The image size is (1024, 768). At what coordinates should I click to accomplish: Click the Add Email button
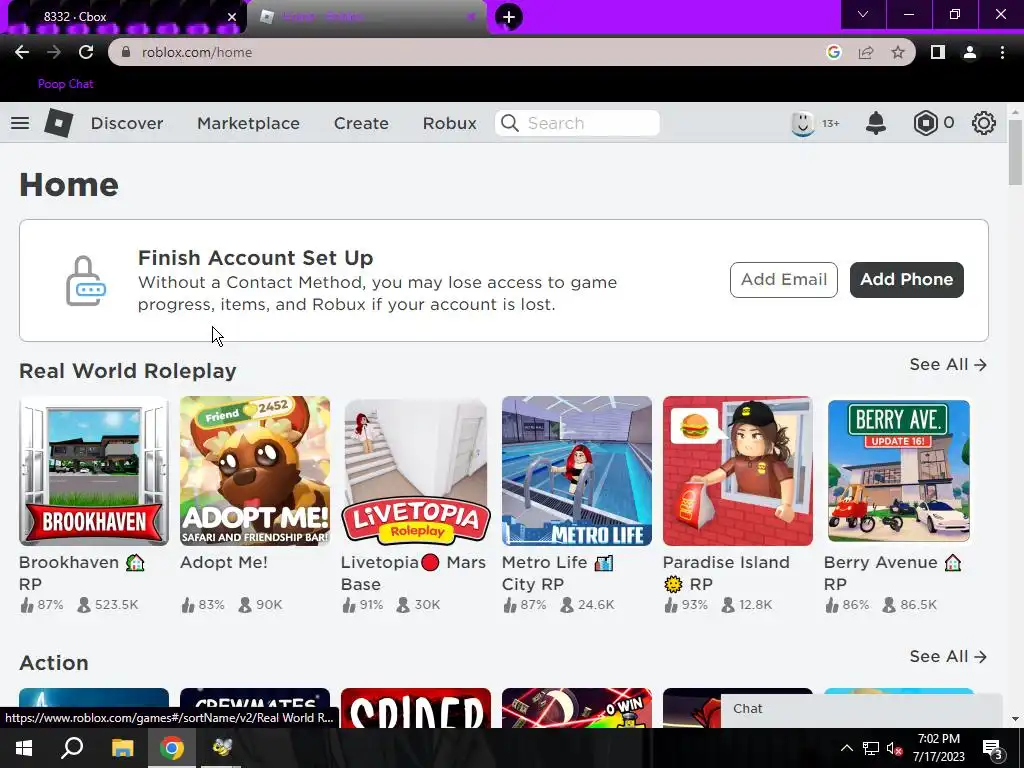(784, 280)
